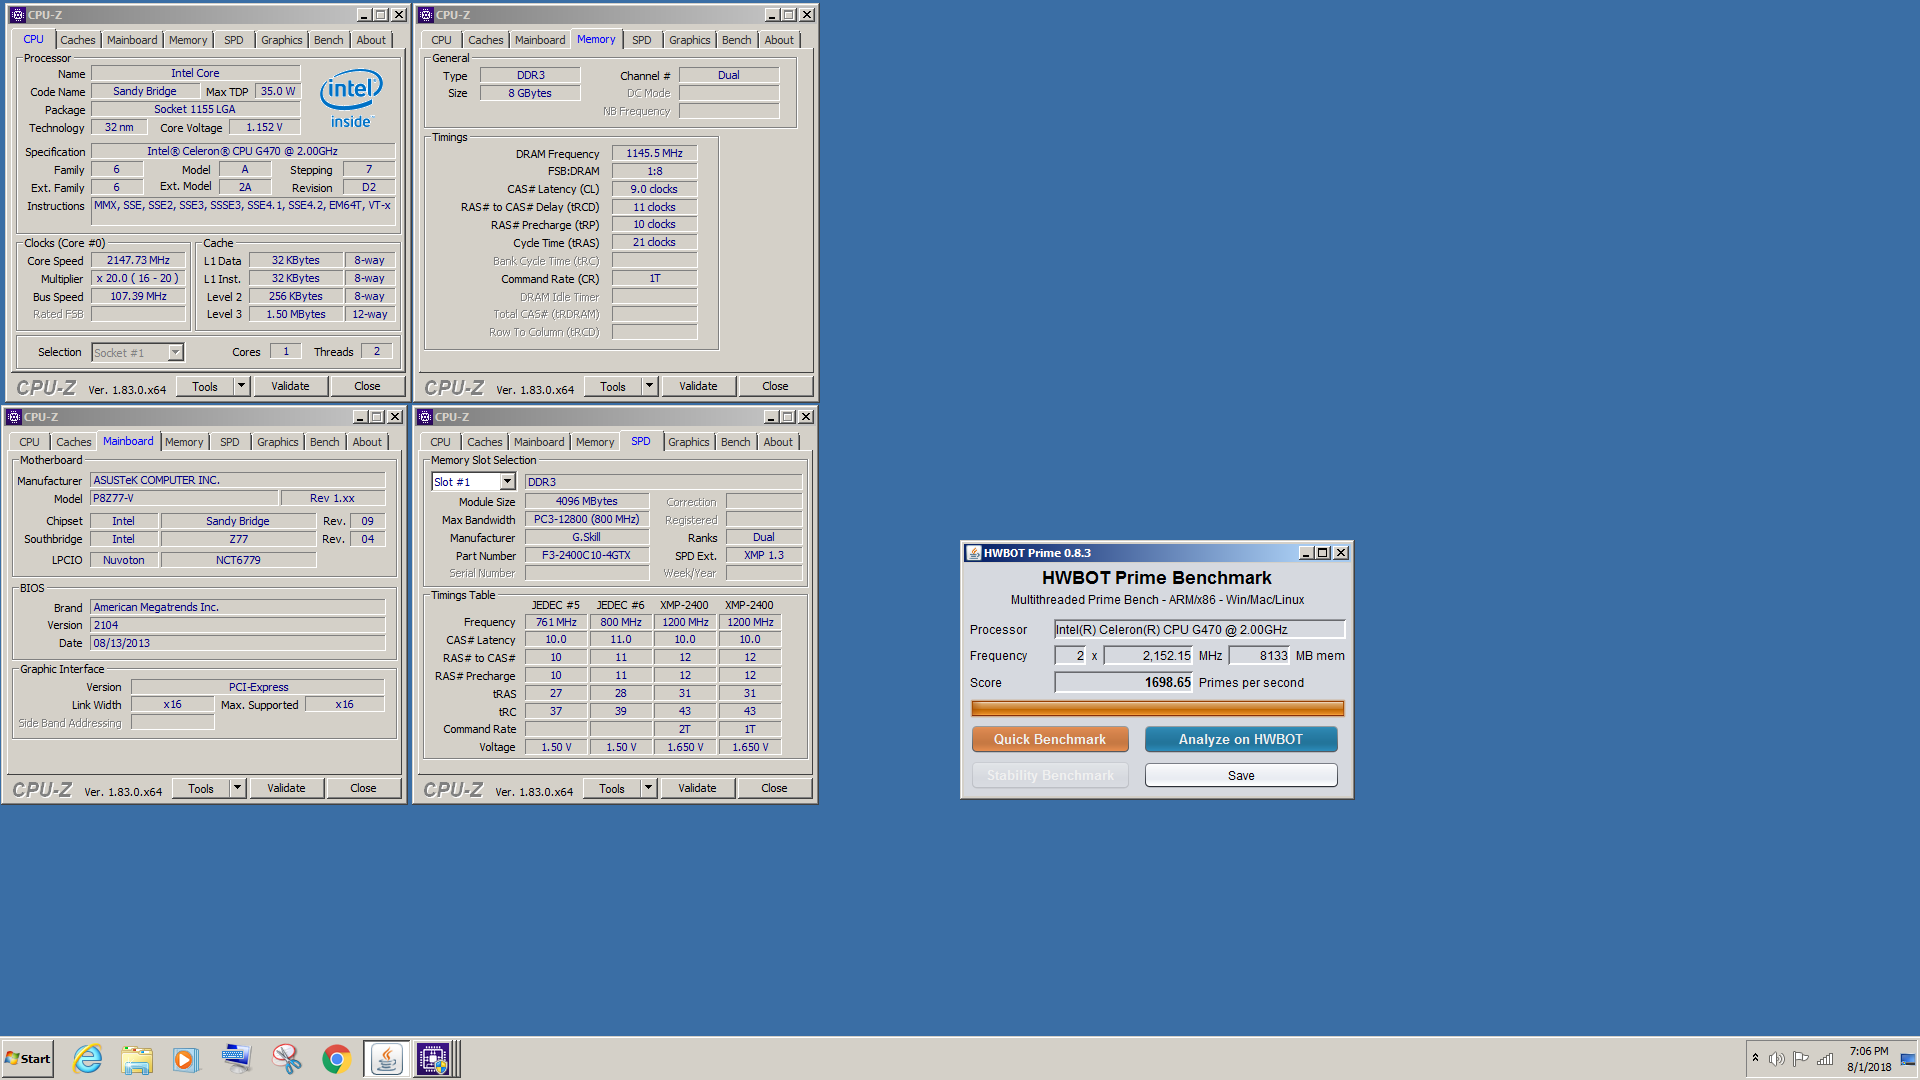
Task: Click the Core Speed value 2147.73 MHz
Action: 138,260
